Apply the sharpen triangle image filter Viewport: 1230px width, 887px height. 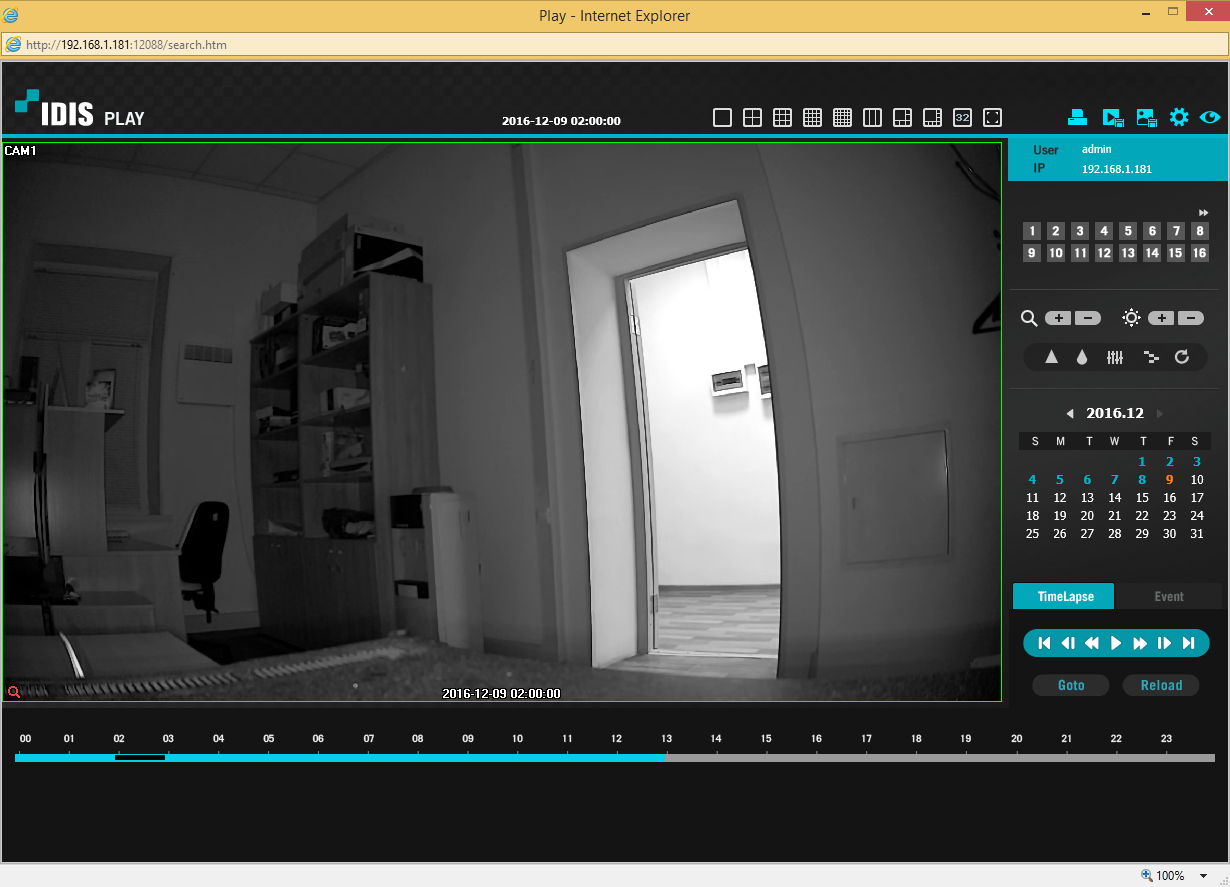click(x=1051, y=357)
